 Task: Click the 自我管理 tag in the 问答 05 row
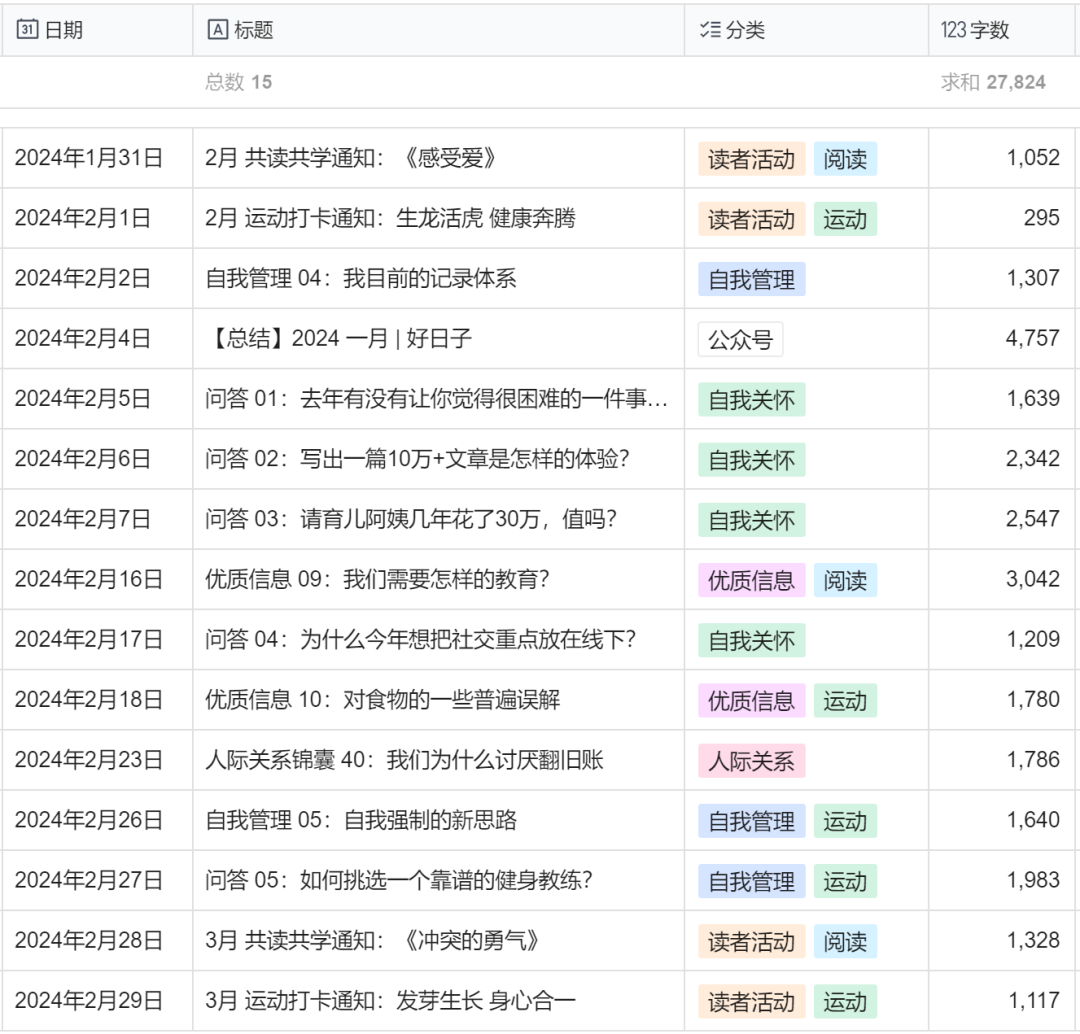(x=751, y=882)
